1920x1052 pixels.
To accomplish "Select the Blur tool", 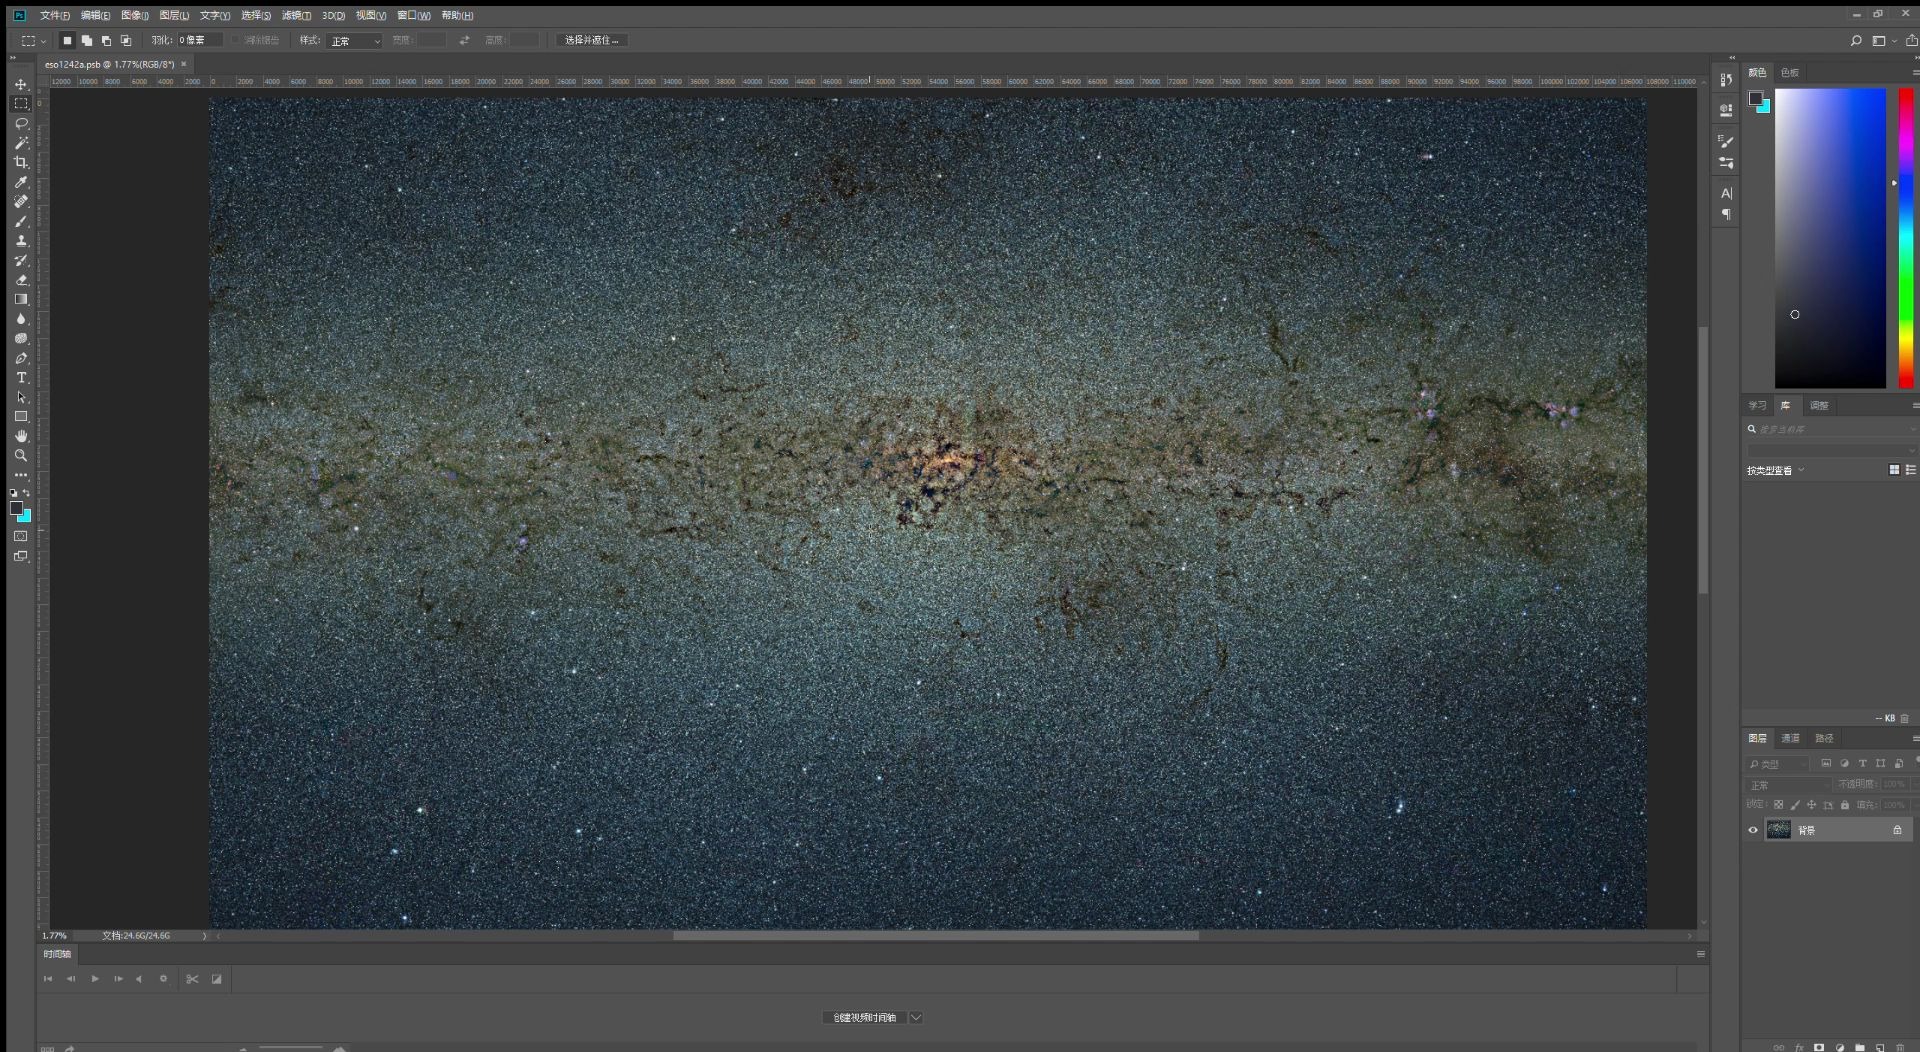I will [21, 319].
